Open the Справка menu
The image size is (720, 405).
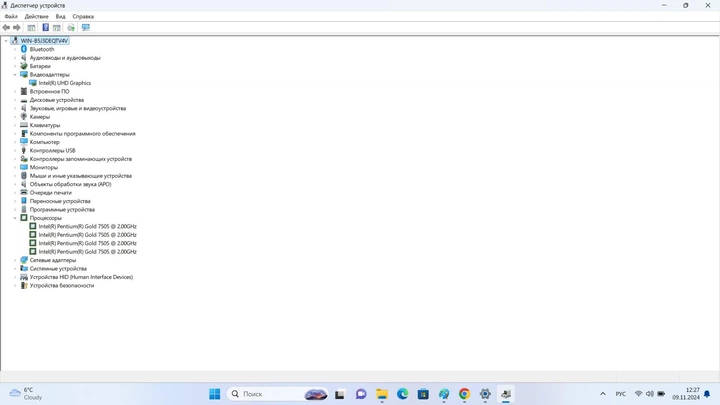click(83, 17)
